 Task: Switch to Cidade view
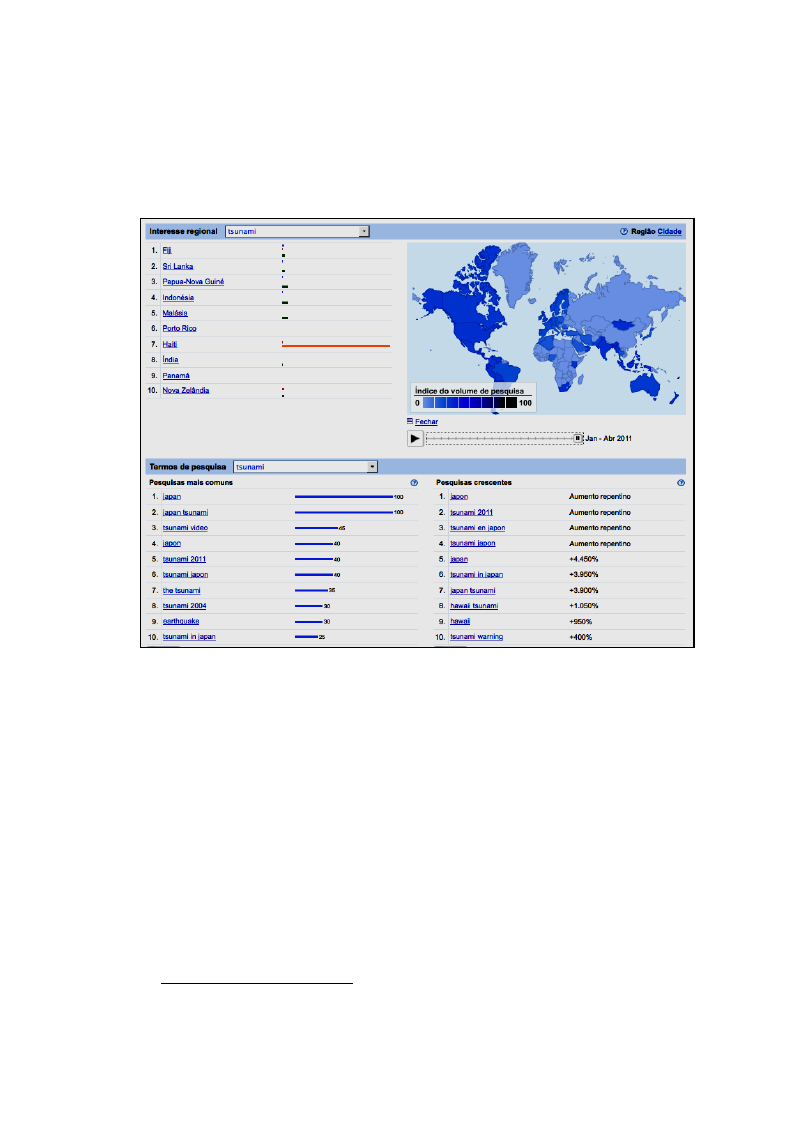[x=669, y=231]
